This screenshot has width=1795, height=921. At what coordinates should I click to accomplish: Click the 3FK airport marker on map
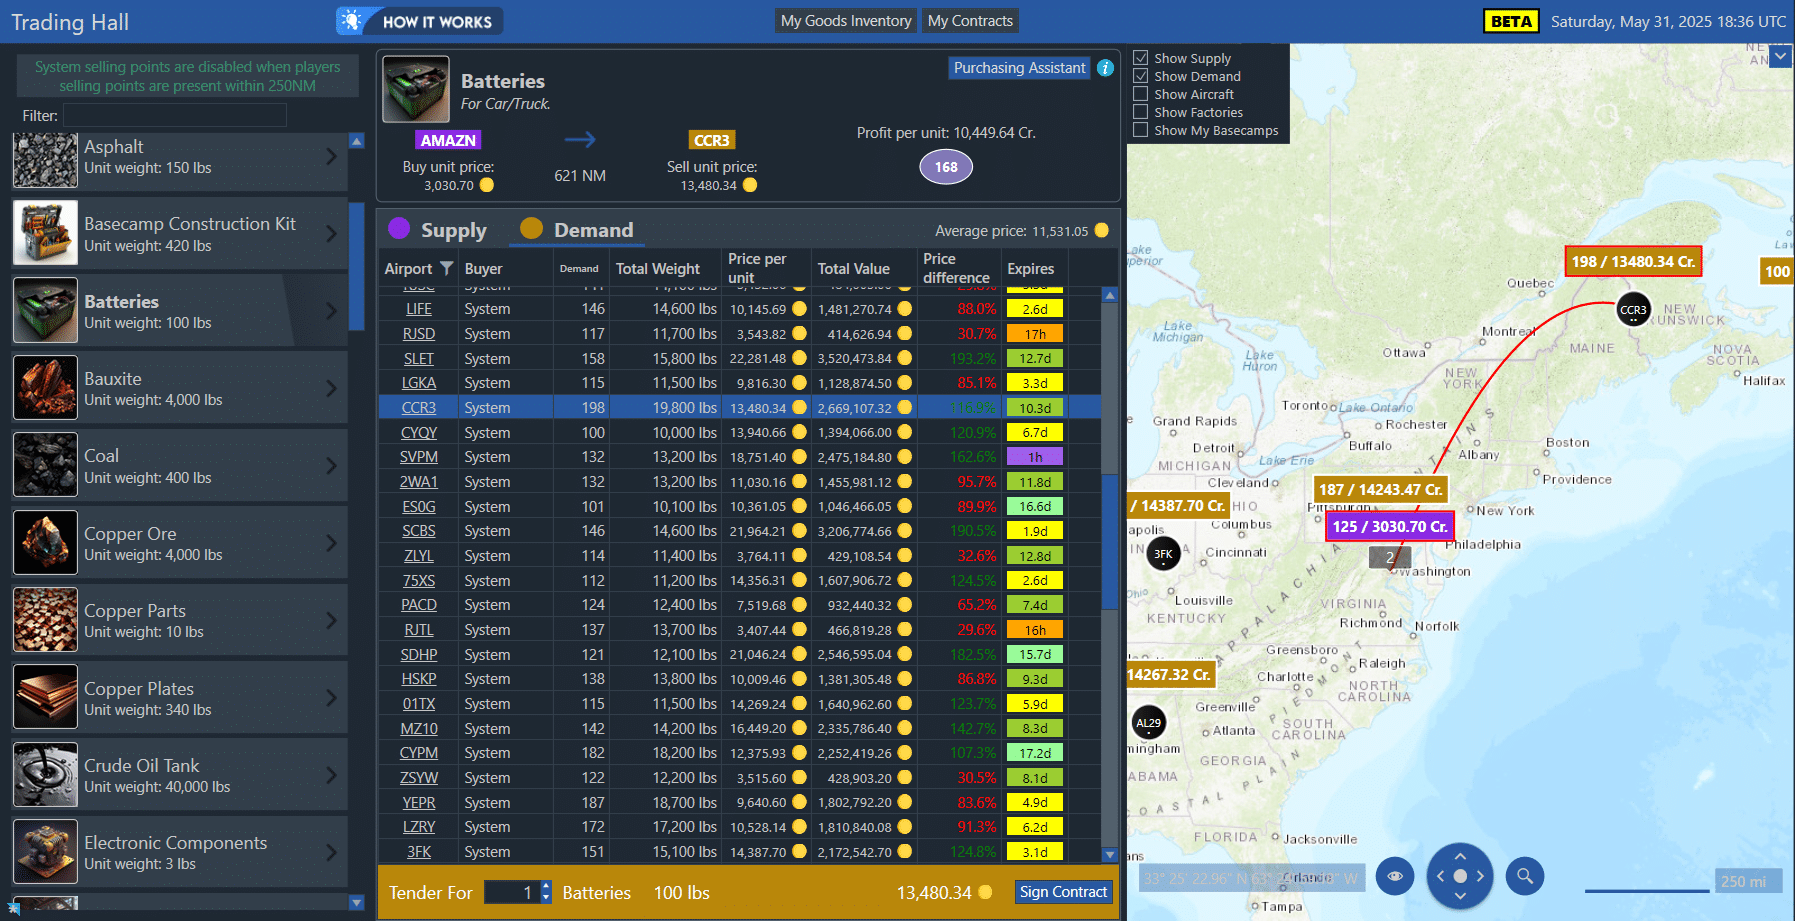coord(1163,553)
